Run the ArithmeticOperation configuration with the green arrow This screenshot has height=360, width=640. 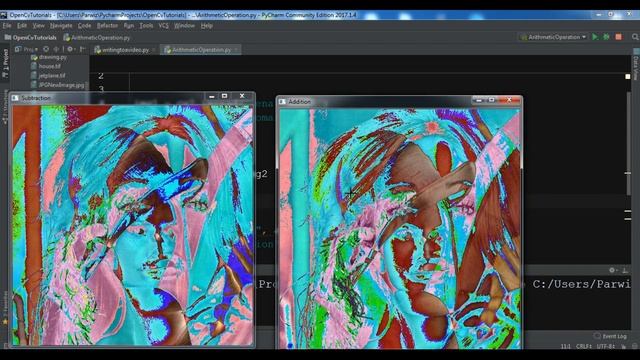[x=595, y=37]
